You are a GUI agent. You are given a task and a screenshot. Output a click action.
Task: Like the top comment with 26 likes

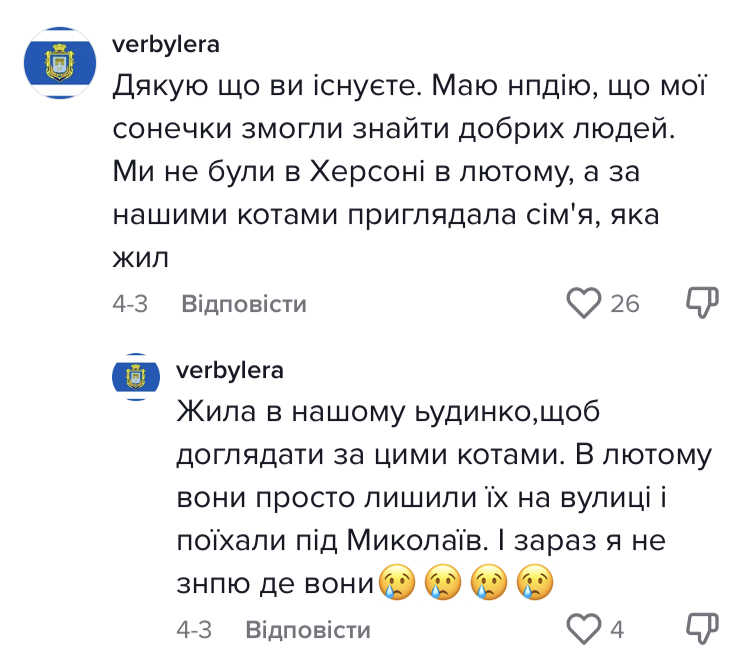point(583,303)
